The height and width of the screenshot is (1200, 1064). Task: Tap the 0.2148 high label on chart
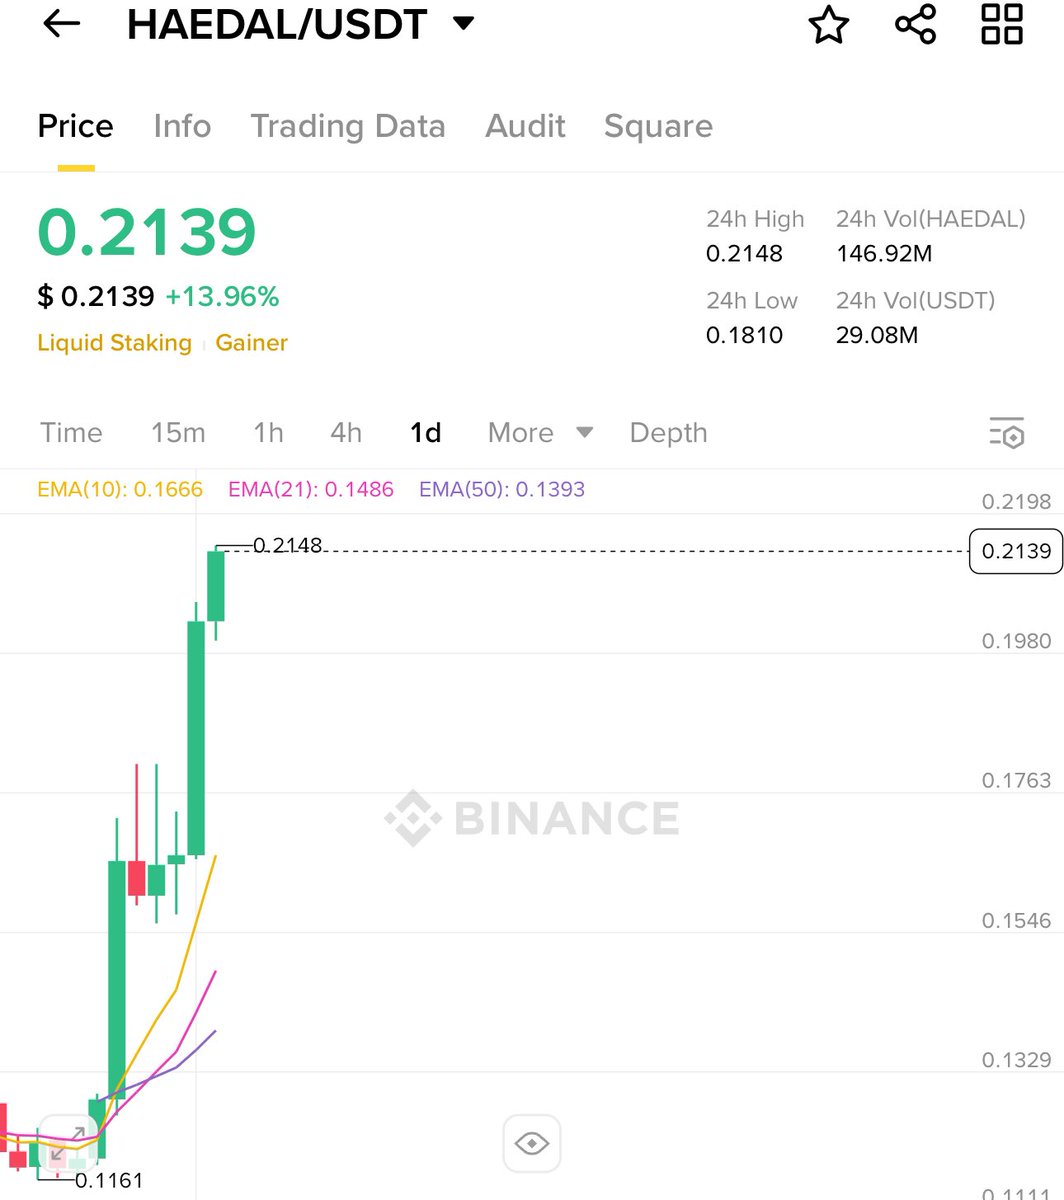287,545
